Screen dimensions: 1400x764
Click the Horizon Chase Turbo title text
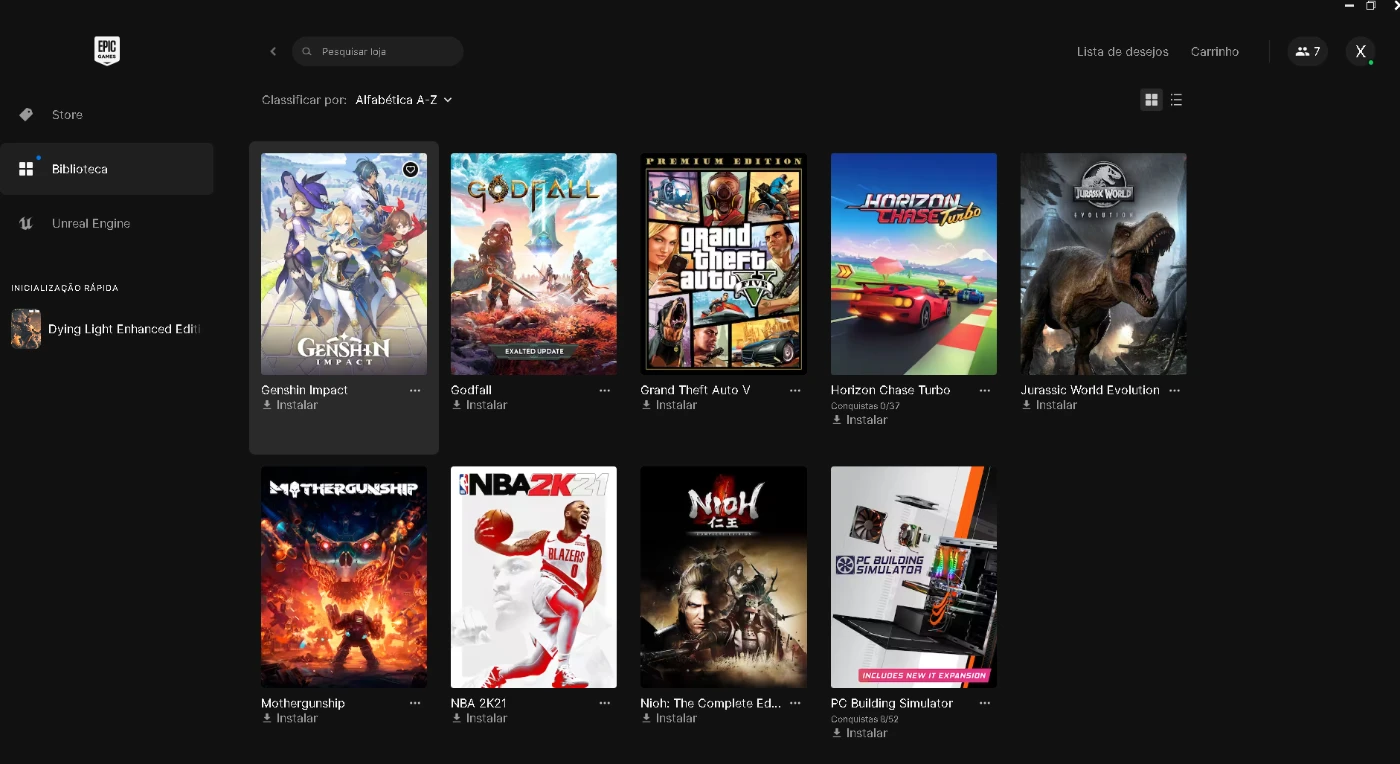891,390
